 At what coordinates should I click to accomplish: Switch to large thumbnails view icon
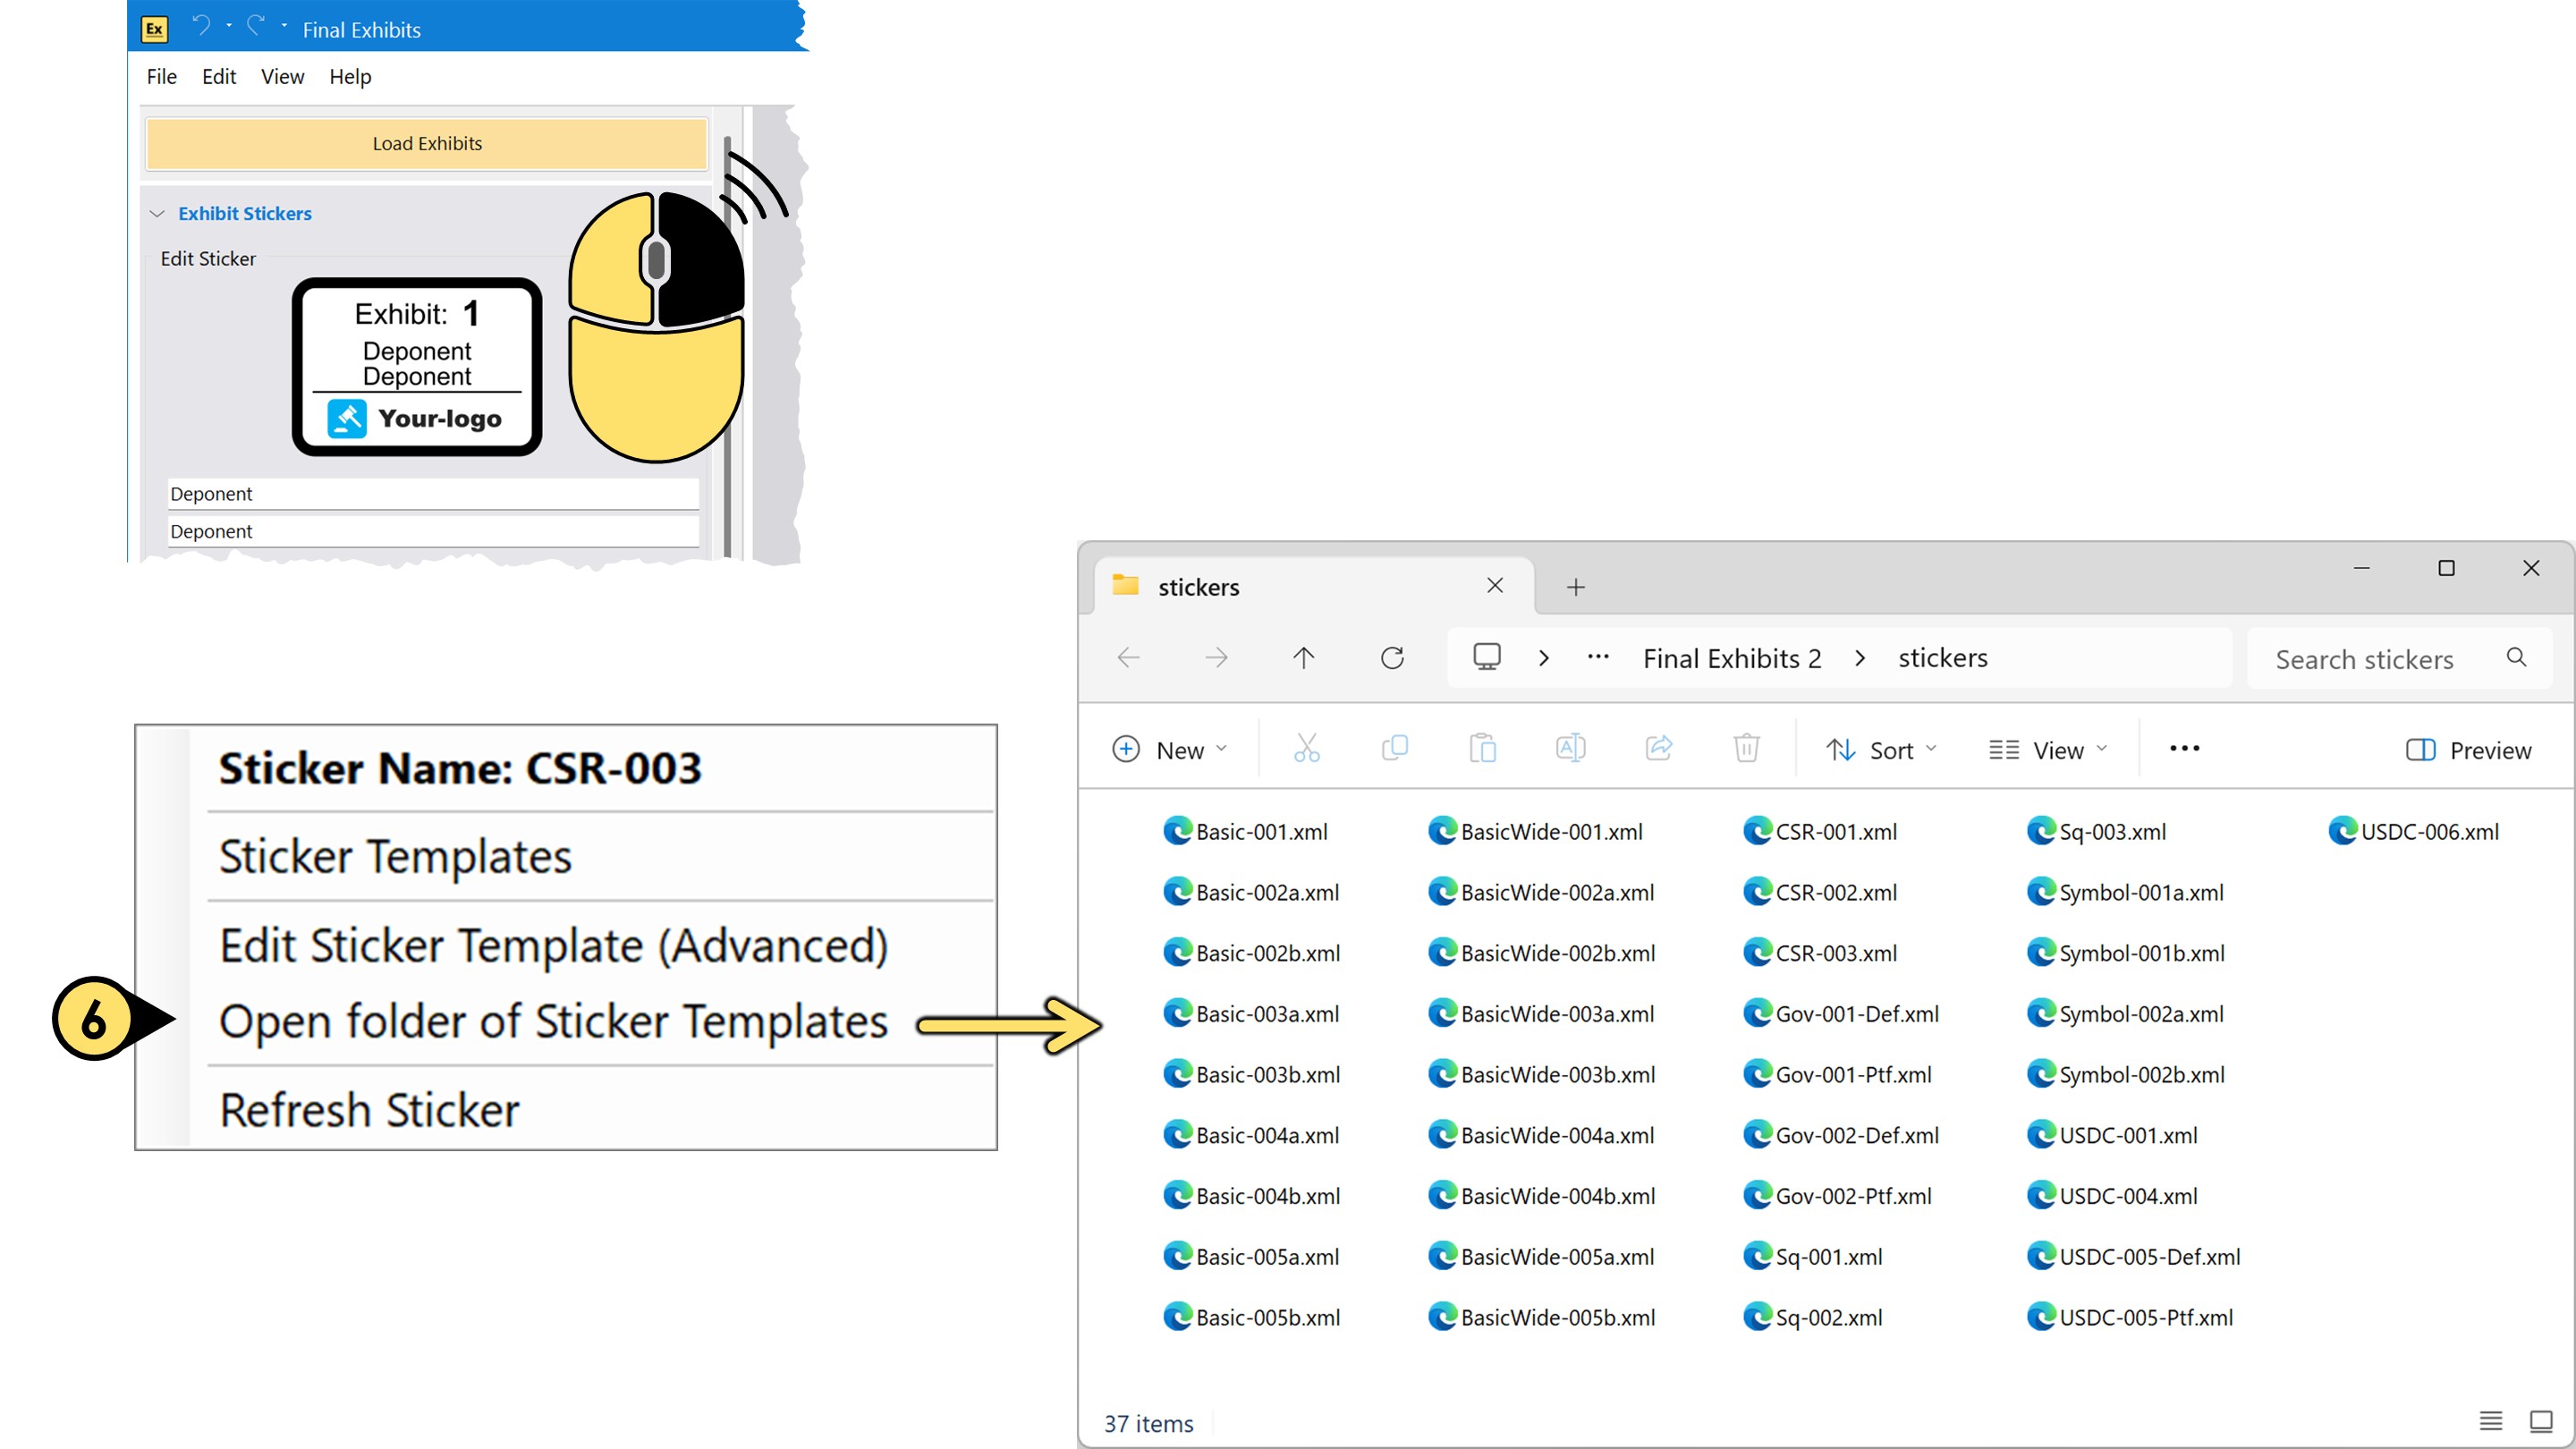point(2540,1421)
